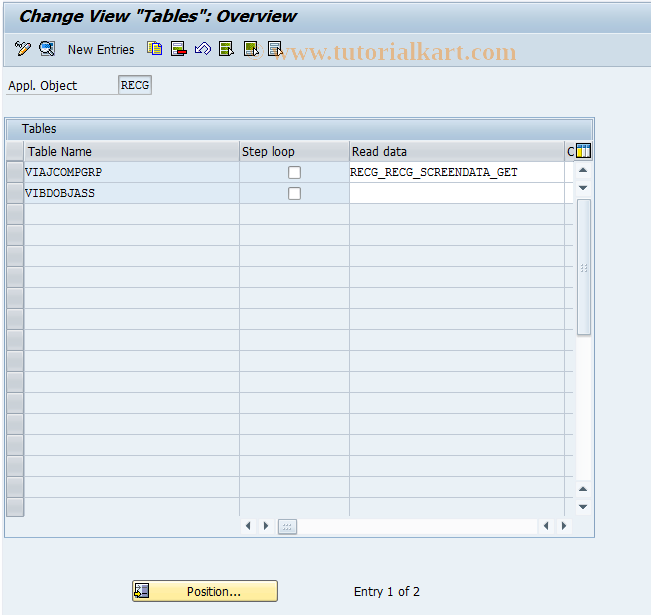
Task: Select row header of VIAJCOMPGRP
Action: coord(15,172)
